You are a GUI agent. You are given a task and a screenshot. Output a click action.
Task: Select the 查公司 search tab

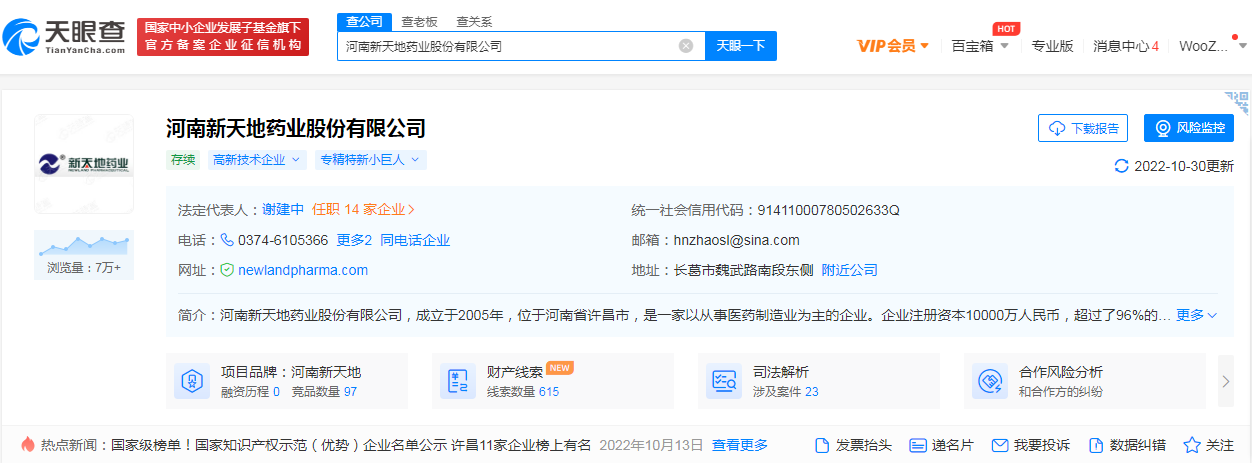tap(365, 22)
